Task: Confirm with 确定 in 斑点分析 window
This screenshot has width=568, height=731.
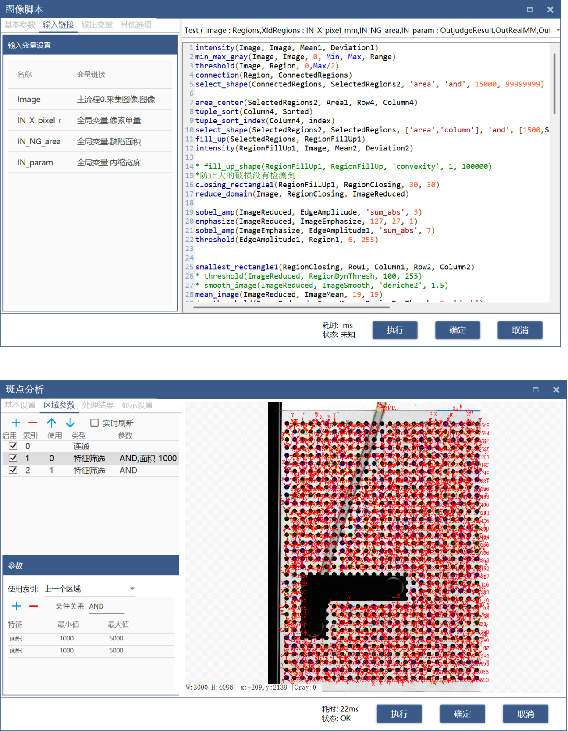Action: point(462,714)
